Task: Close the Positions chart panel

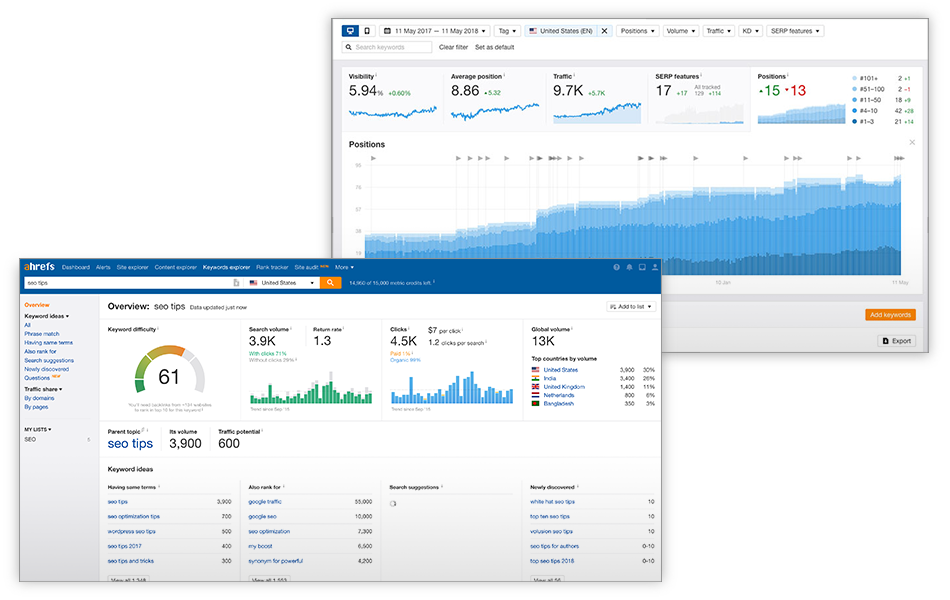Action: pos(912,142)
